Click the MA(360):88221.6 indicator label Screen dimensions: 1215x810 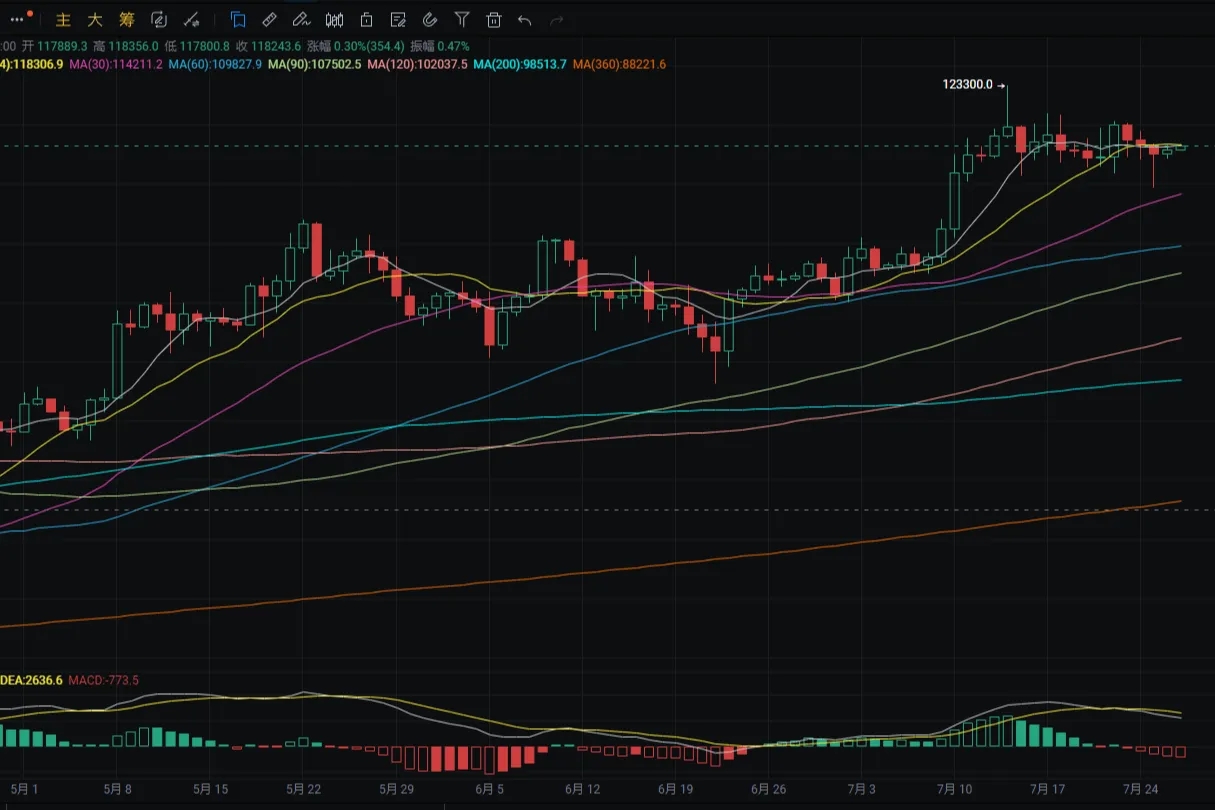point(619,64)
